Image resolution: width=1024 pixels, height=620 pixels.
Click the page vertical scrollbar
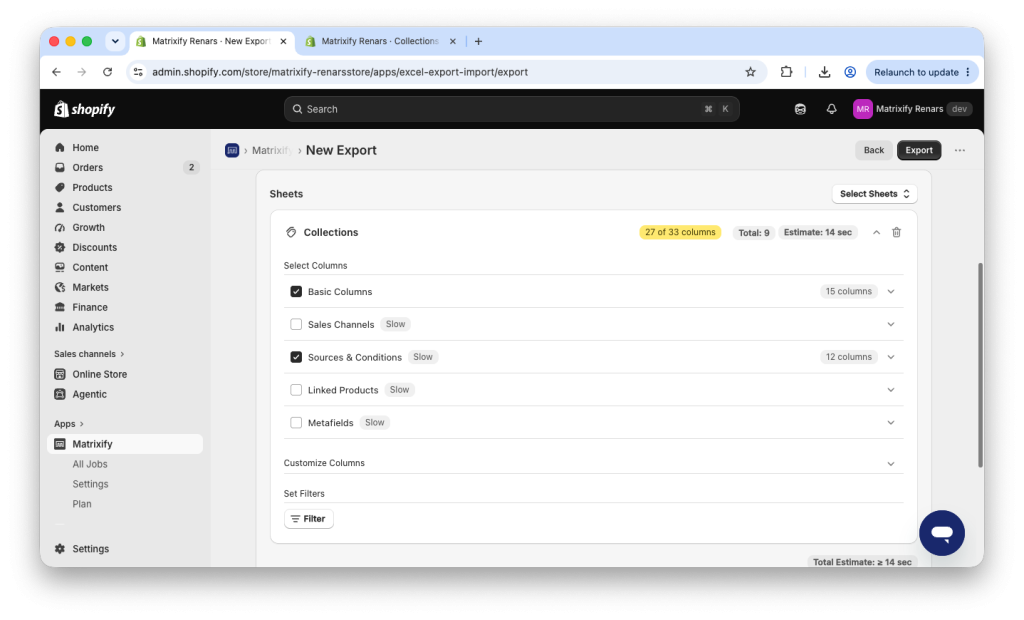(980, 365)
